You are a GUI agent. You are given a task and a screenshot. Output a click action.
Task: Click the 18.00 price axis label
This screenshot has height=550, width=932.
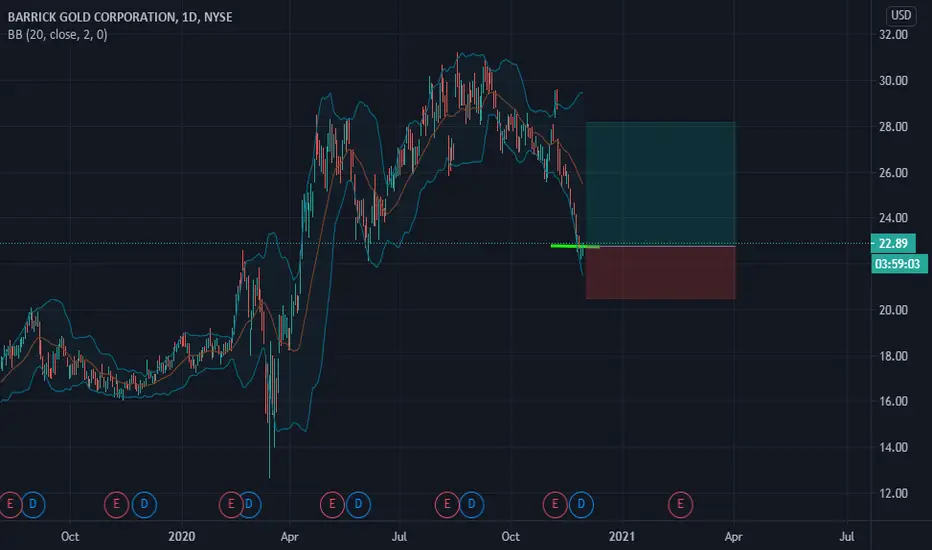pyautogui.click(x=893, y=356)
